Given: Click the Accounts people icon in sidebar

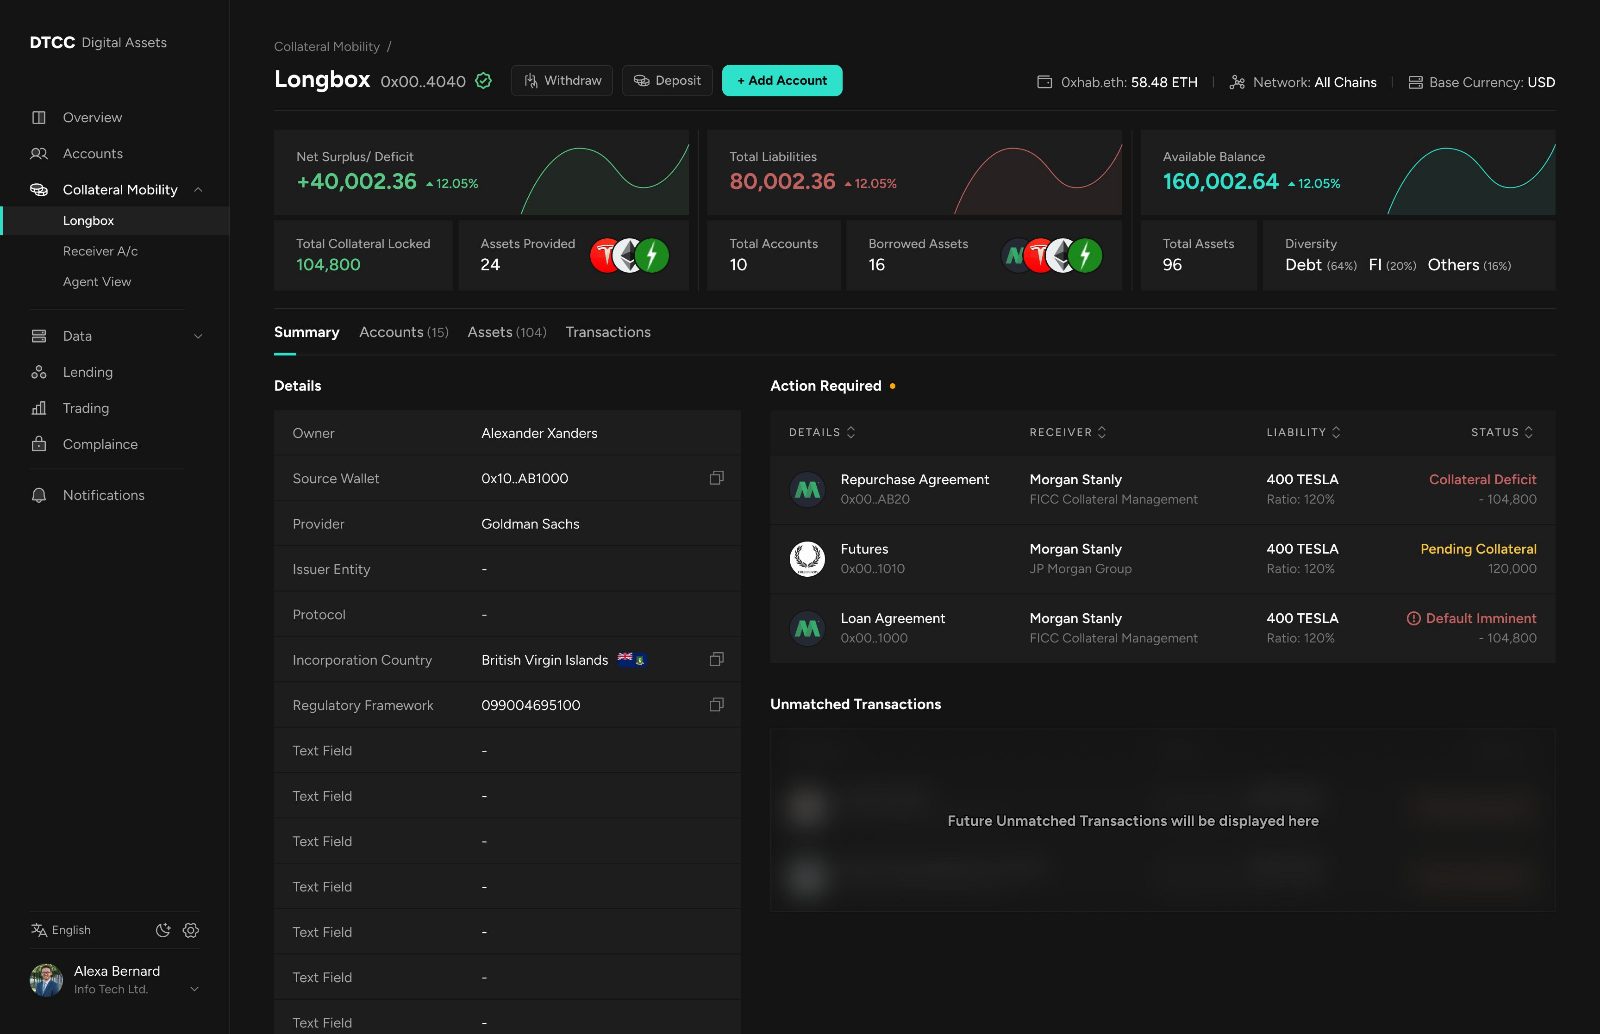Looking at the screenshot, I should (39, 153).
